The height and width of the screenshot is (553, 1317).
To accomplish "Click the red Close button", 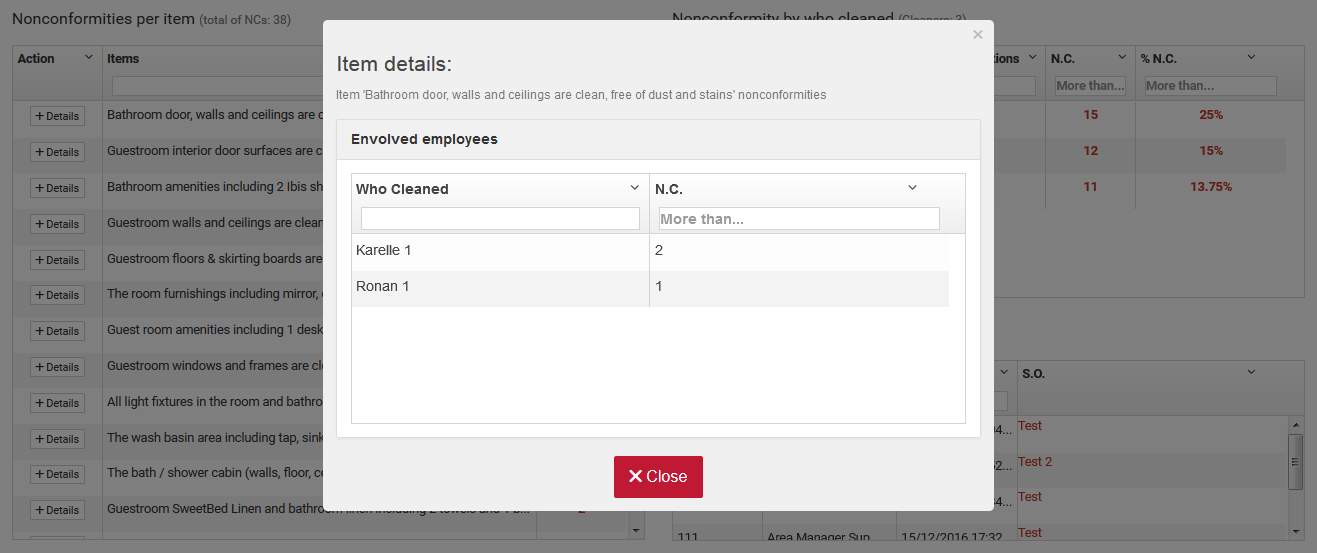I will click(x=658, y=477).
